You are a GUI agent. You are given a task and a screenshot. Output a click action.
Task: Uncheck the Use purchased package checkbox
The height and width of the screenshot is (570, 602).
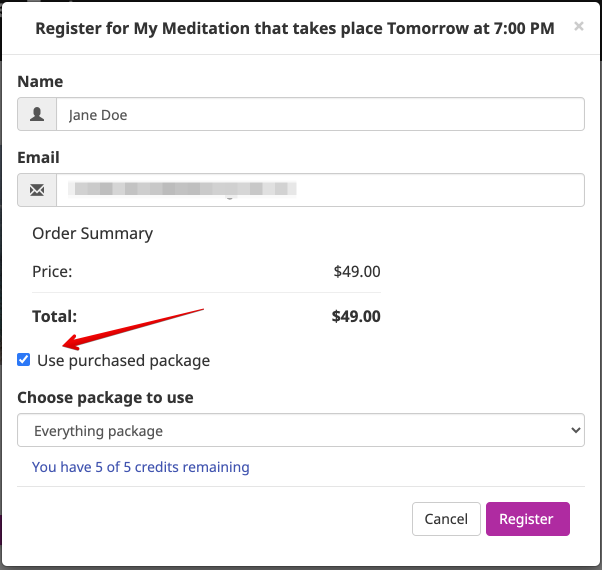click(x=24, y=360)
